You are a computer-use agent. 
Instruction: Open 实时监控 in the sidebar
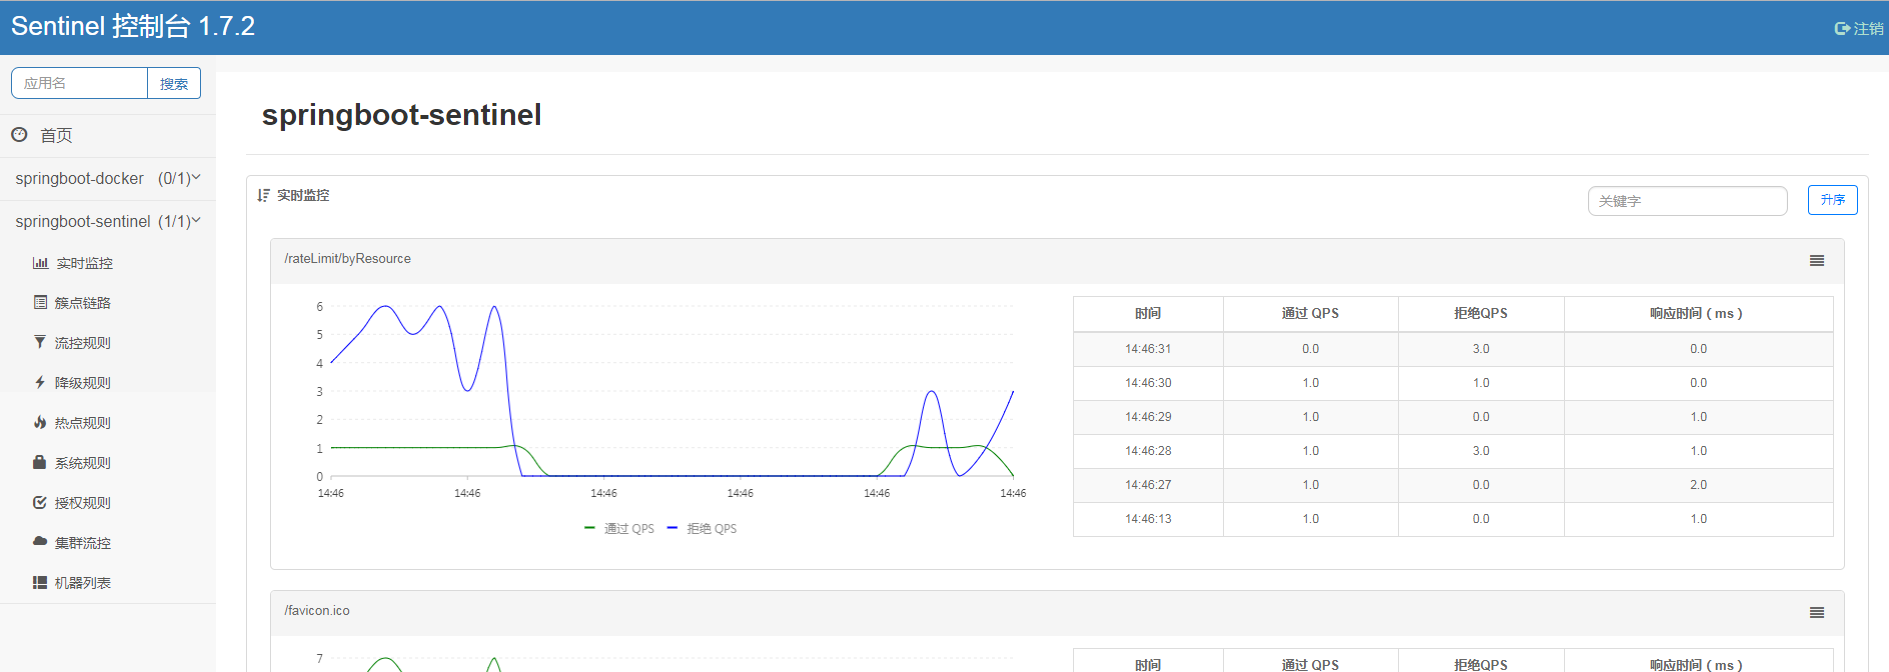point(84,263)
